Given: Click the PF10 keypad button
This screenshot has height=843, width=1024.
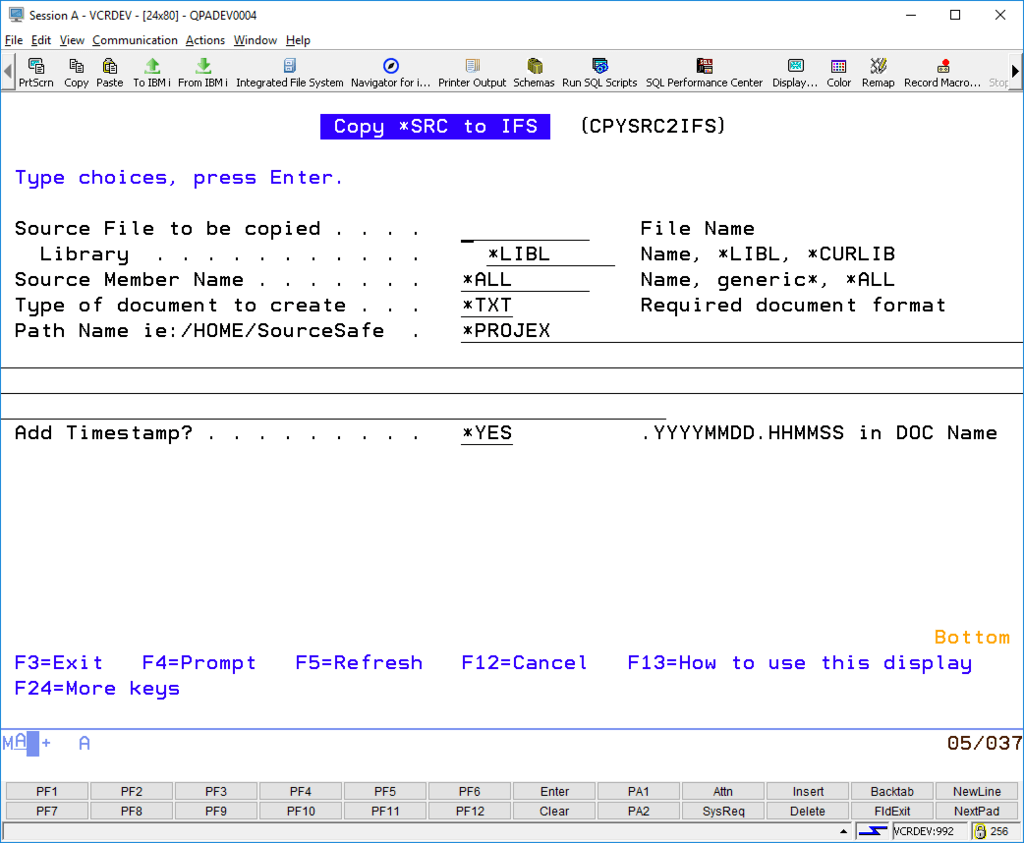Looking at the screenshot, I should [x=300, y=811].
